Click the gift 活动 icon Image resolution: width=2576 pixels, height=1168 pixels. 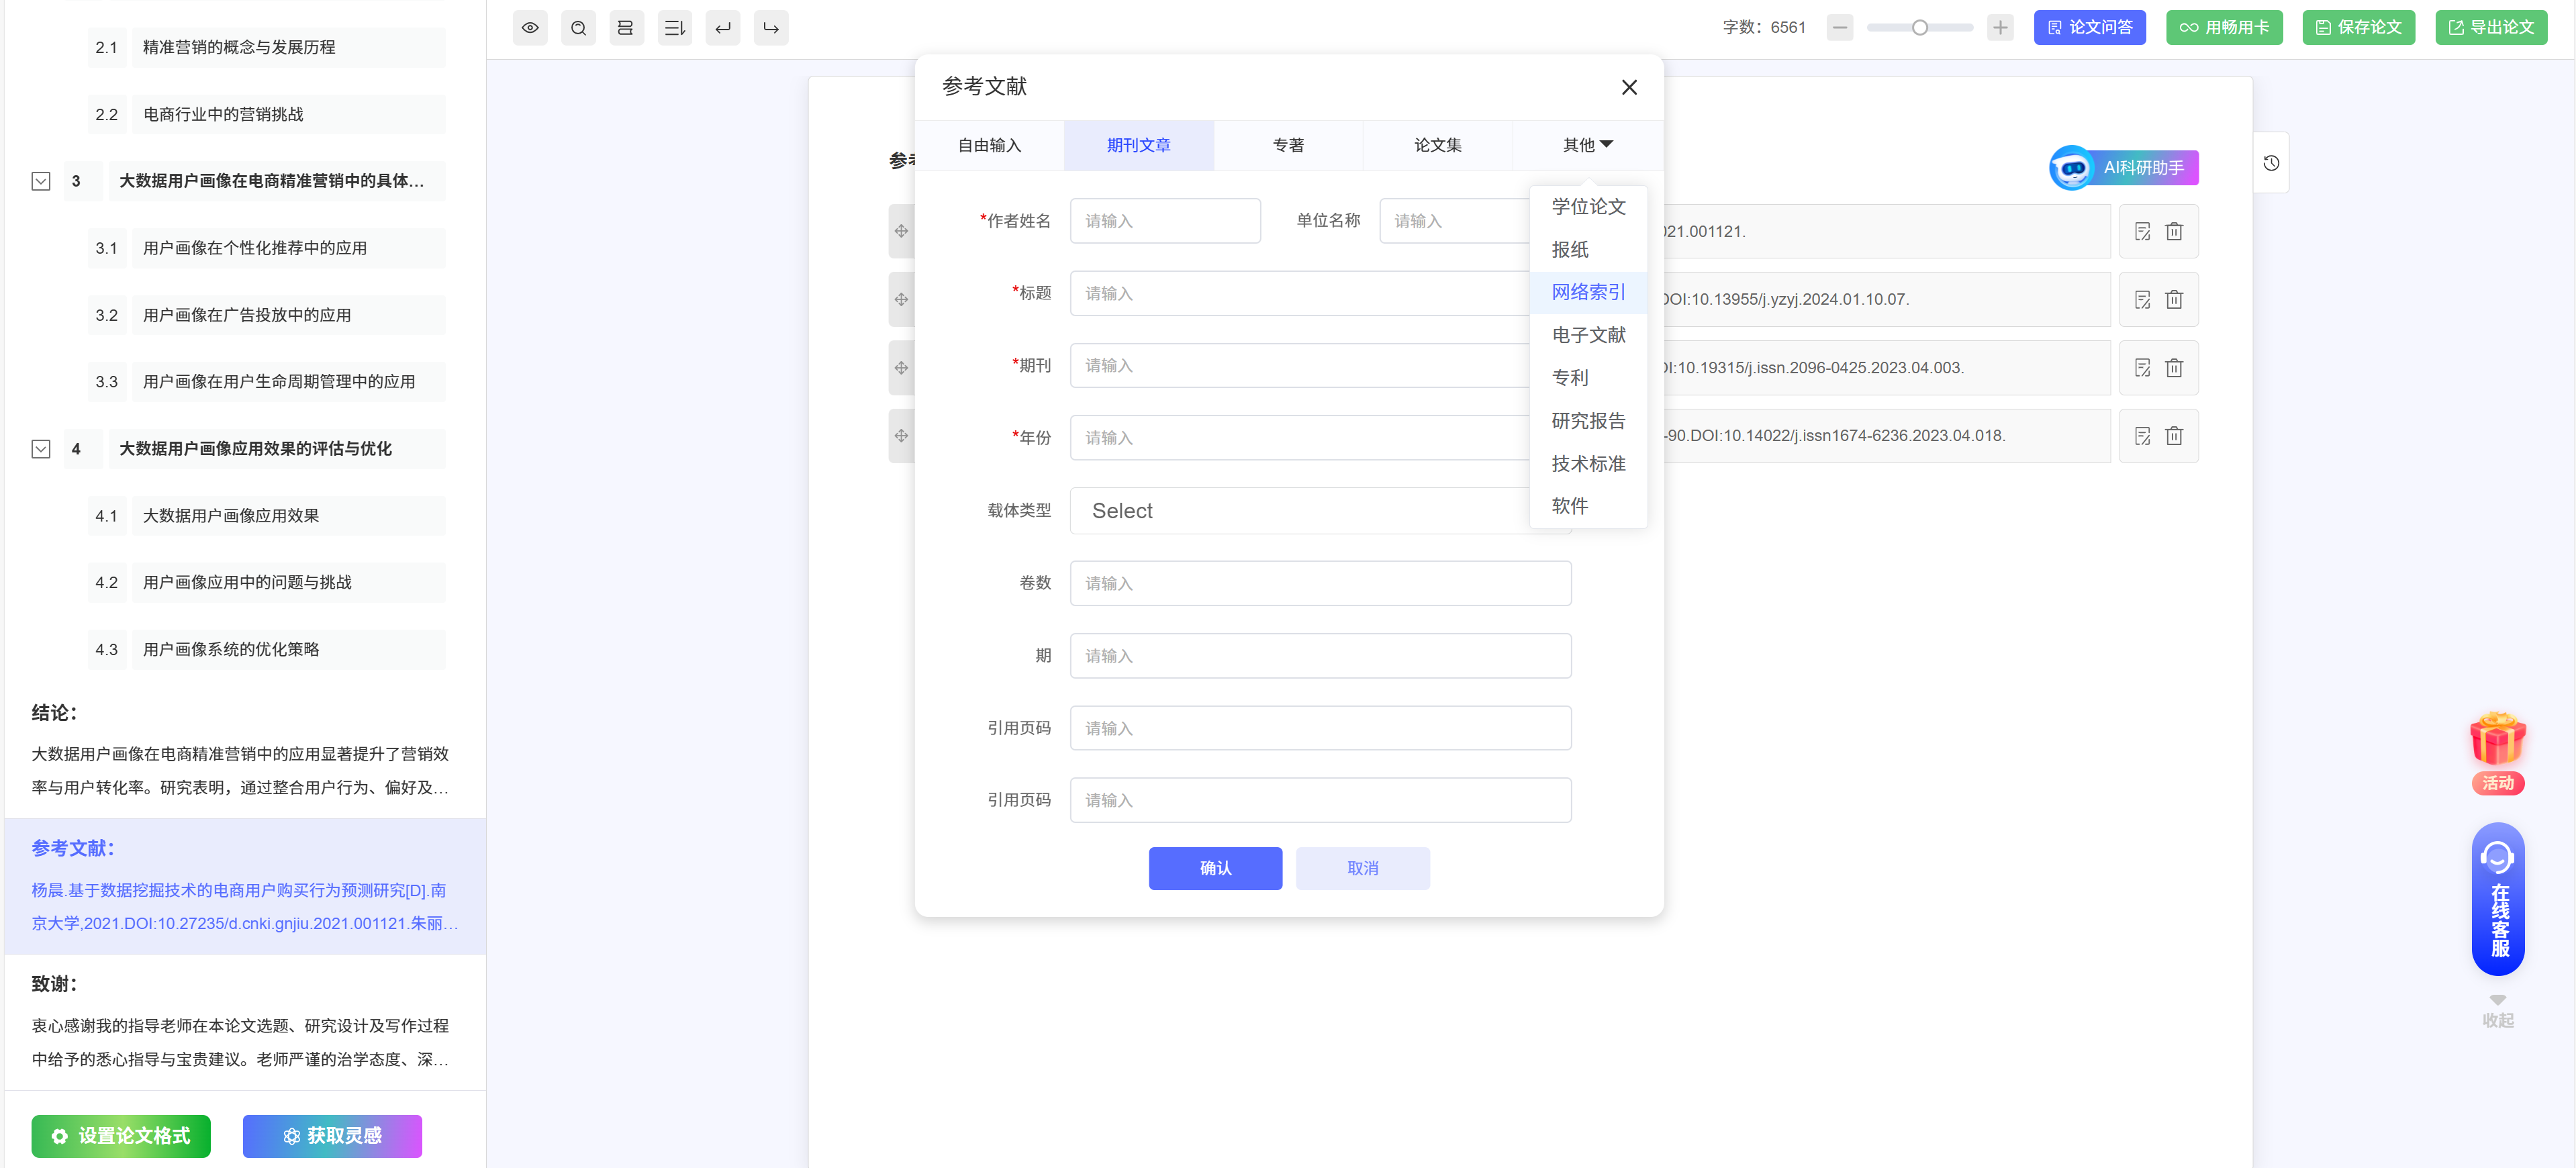pyautogui.click(x=2497, y=741)
